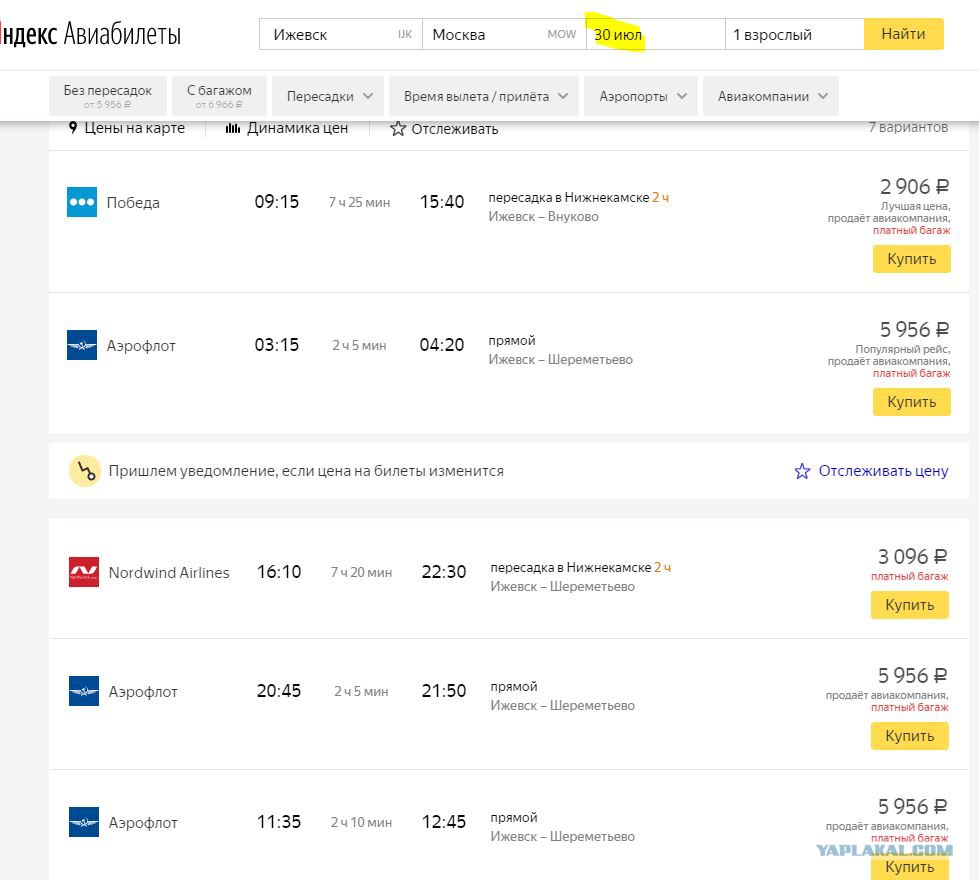Screen dimensions: 979x880
Task: Click the Найти search button
Action: click(x=903, y=34)
